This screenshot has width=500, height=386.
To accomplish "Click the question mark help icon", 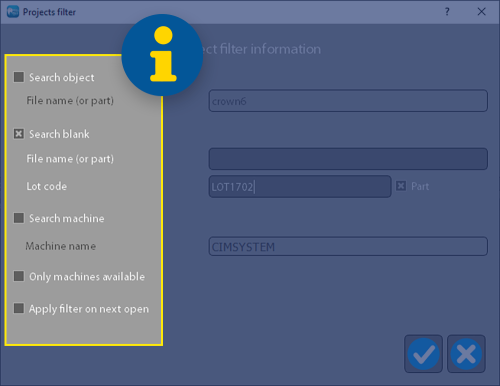I will (x=447, y=12).
